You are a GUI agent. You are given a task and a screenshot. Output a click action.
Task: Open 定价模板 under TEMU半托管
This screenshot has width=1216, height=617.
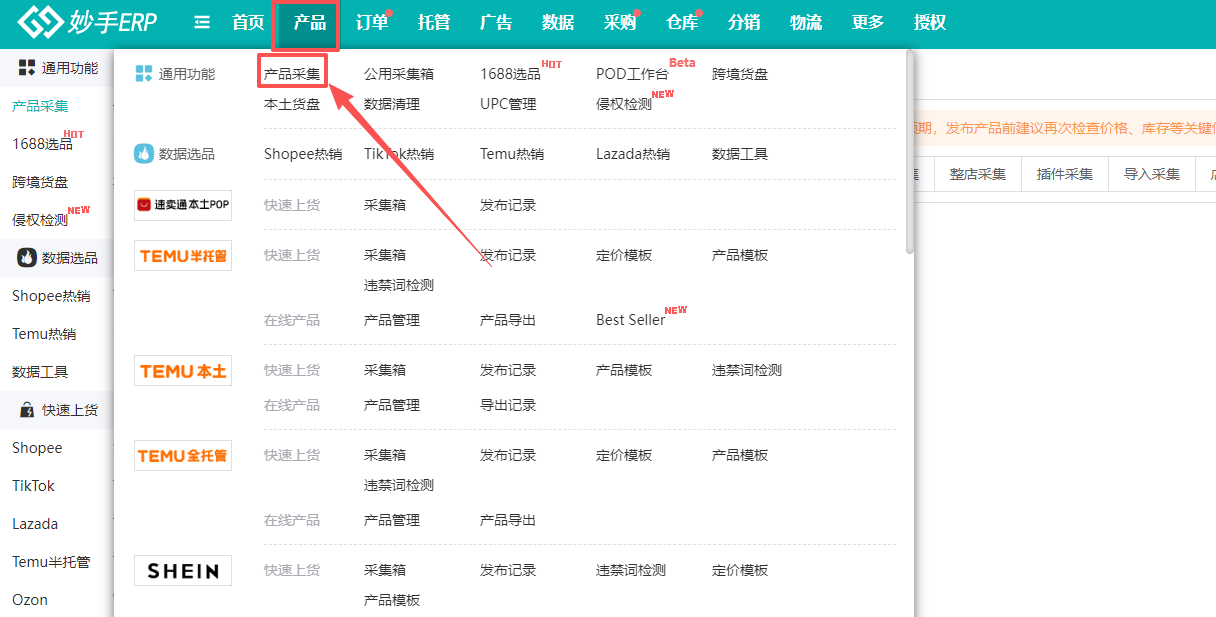624,255
